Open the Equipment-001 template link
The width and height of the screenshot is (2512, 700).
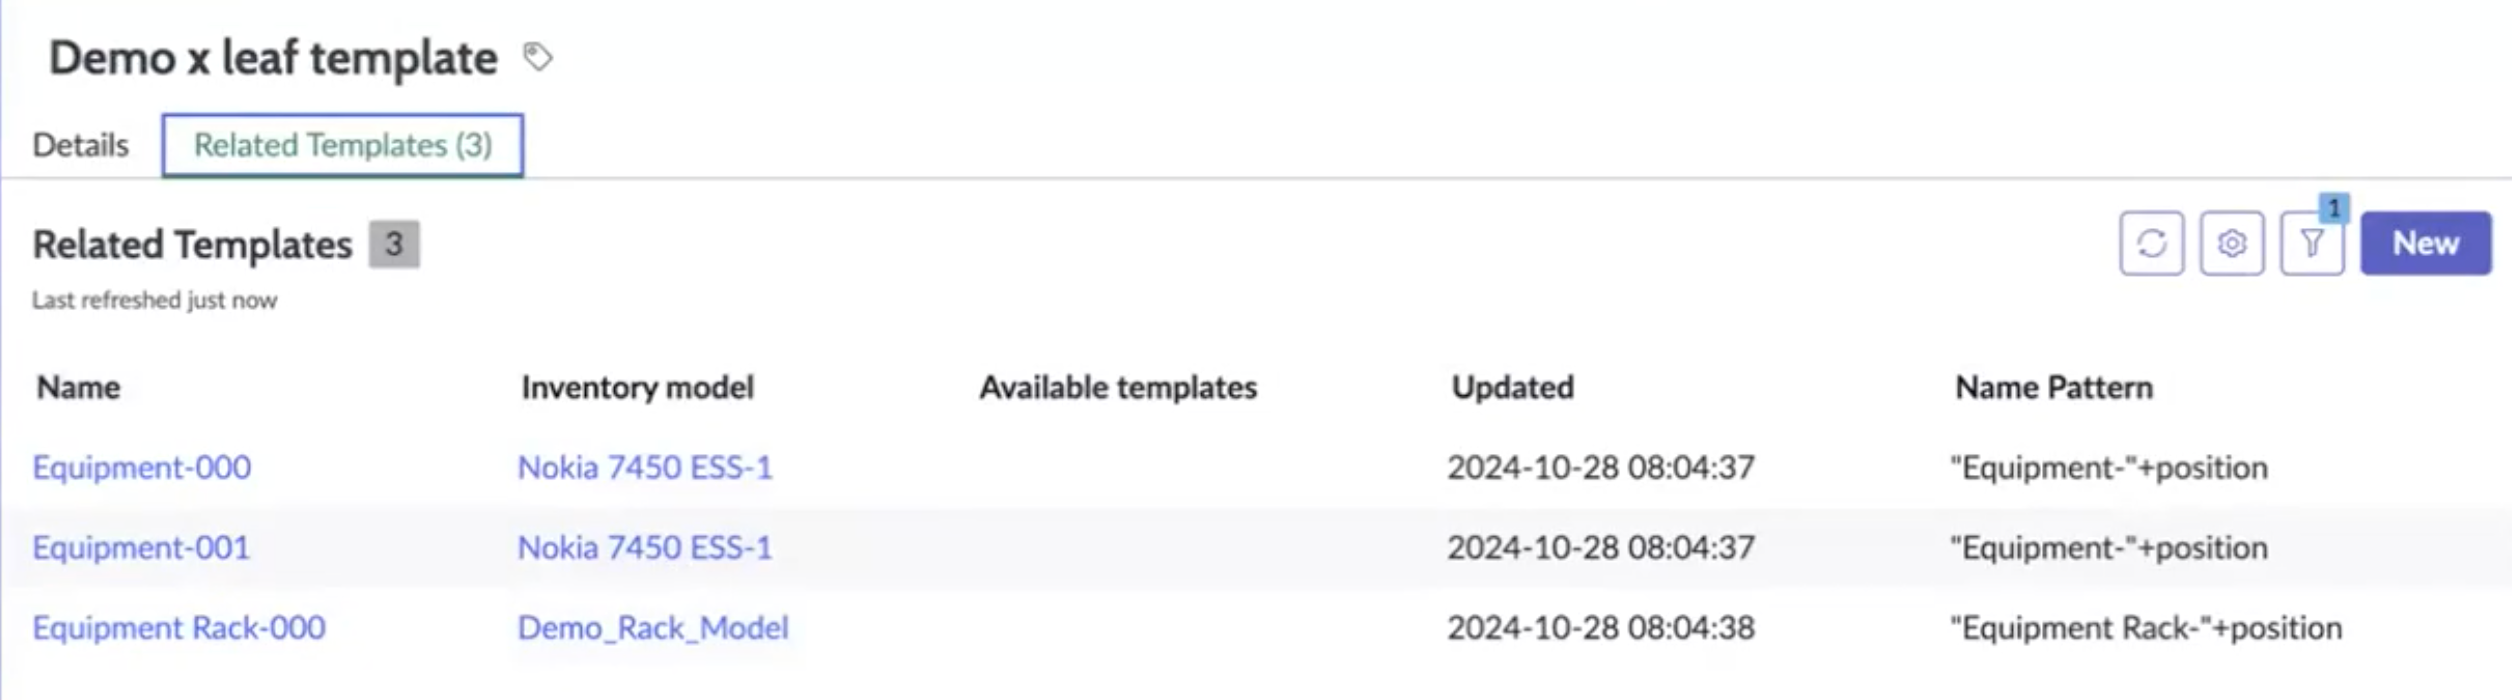pyautogui.click(x=141, y=547)
